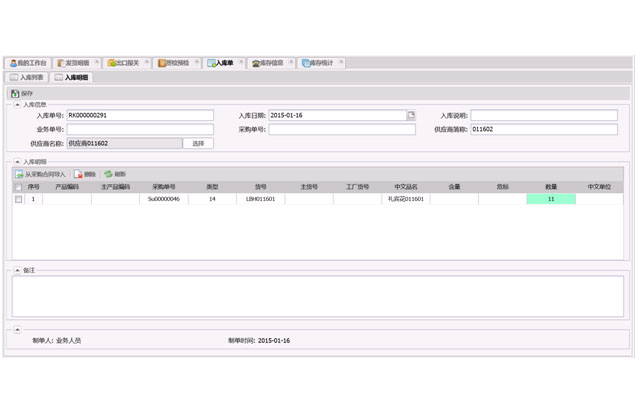Close the 质检报检 tab
637x413 pixels.
(197, 62)
